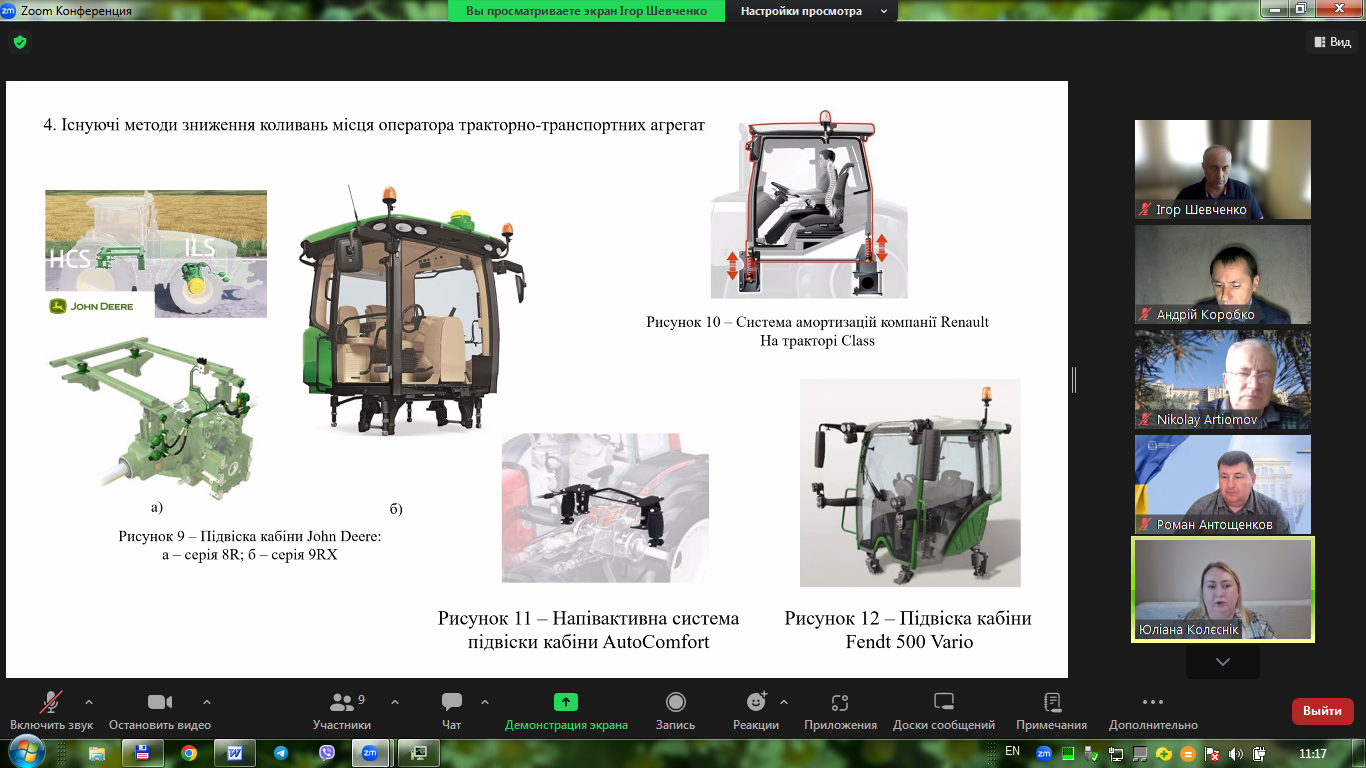Open the Вид view layout menu
The height and width of the screenshot is (768, 1366).
pos(1331,42)
